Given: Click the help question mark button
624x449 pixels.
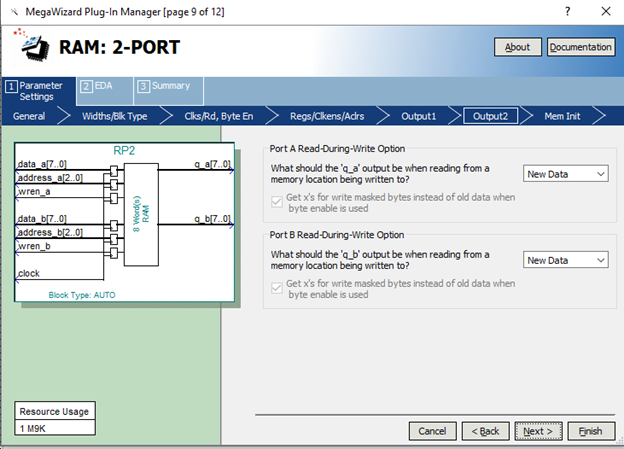Looking at the screenshot, I should pyautogui.click(x=564, y=9).
